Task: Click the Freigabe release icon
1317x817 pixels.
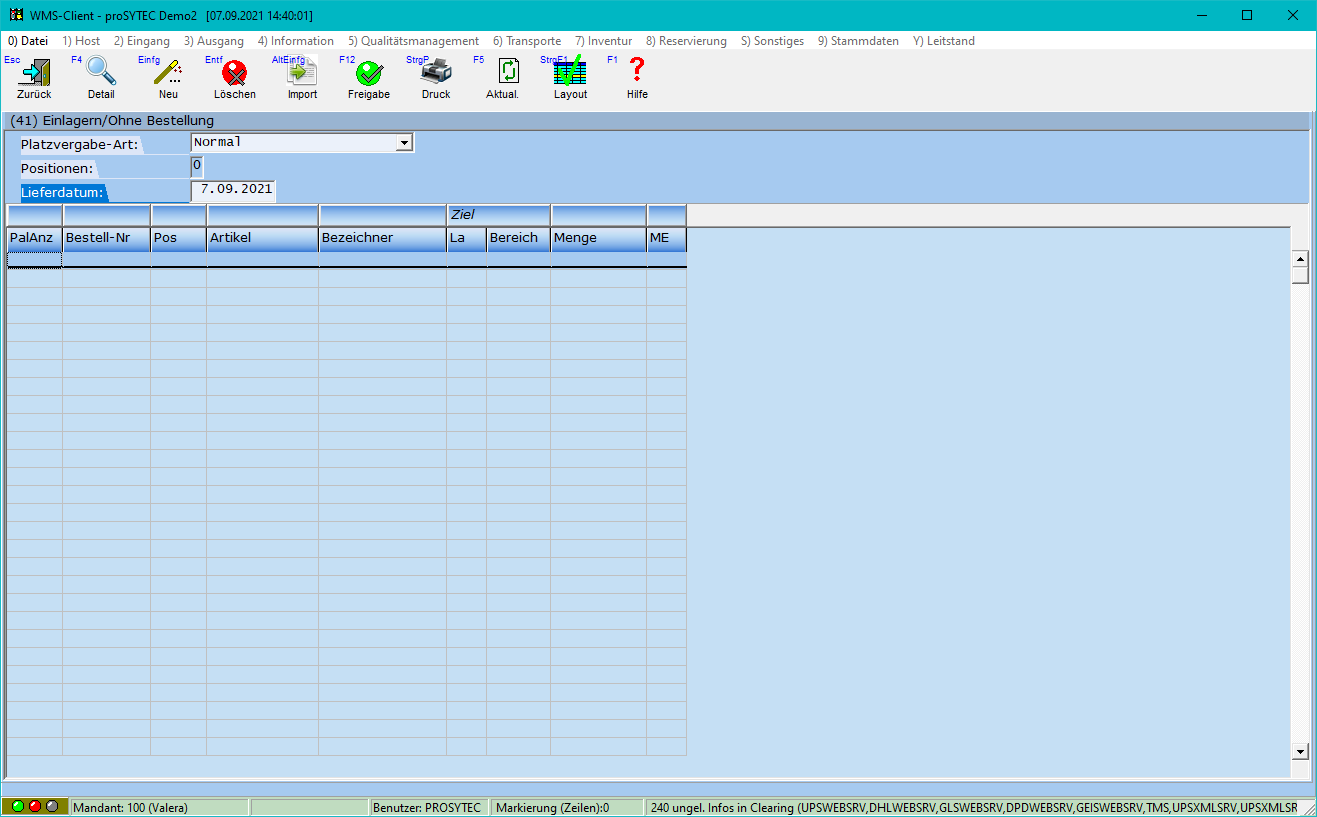Action: (369, 74)
